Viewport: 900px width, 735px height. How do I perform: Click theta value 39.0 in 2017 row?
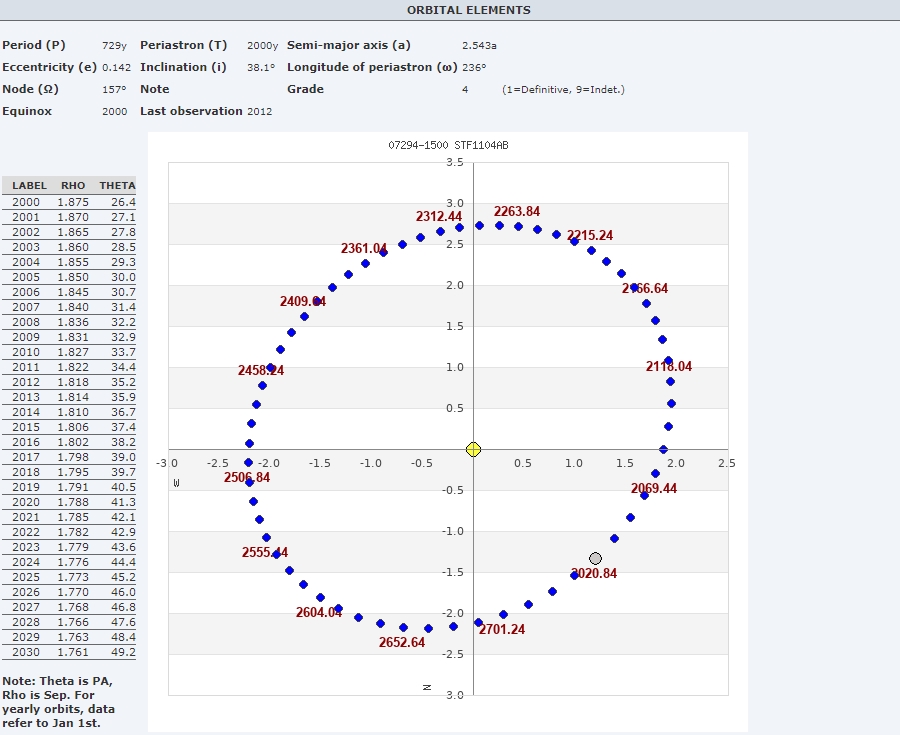click(123, 457)
